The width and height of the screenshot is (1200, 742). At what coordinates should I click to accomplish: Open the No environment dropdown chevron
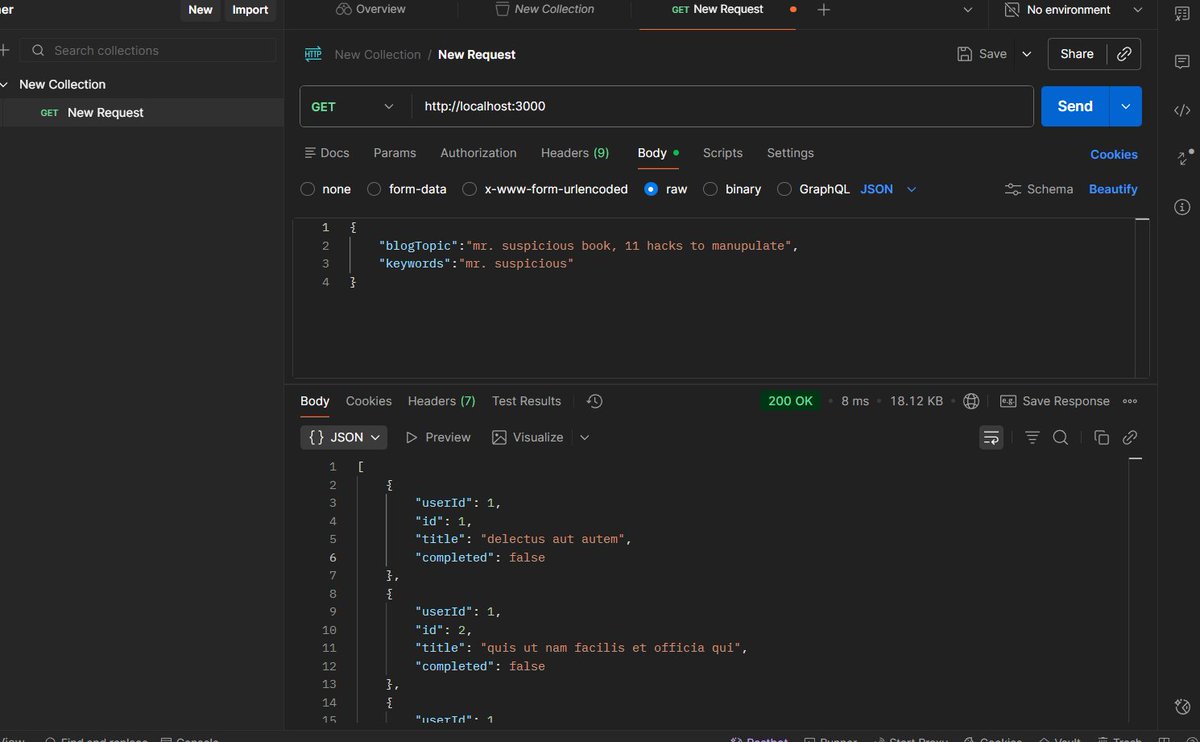coord(1137,10)
